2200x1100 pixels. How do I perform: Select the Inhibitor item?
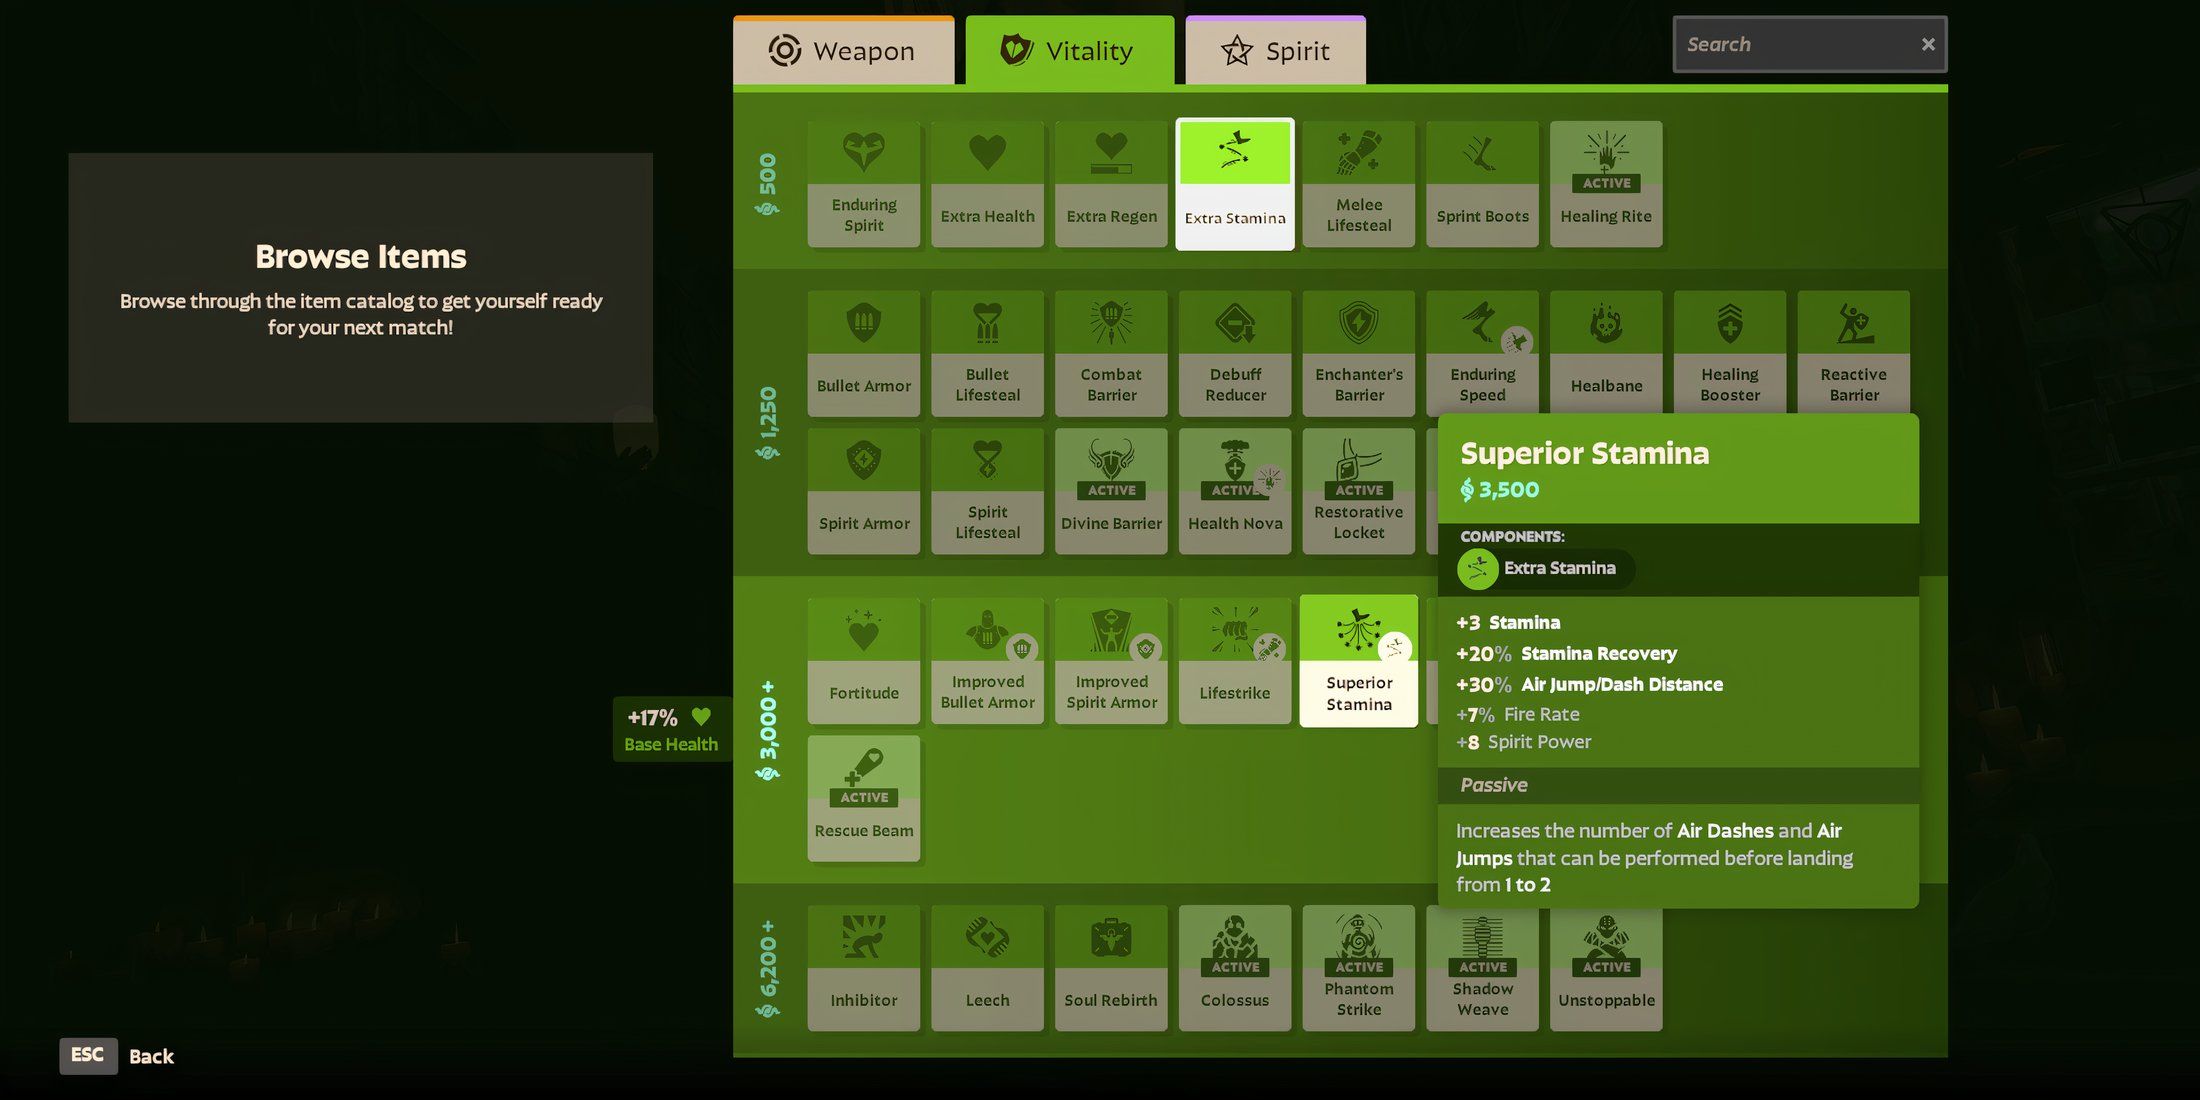864,968
